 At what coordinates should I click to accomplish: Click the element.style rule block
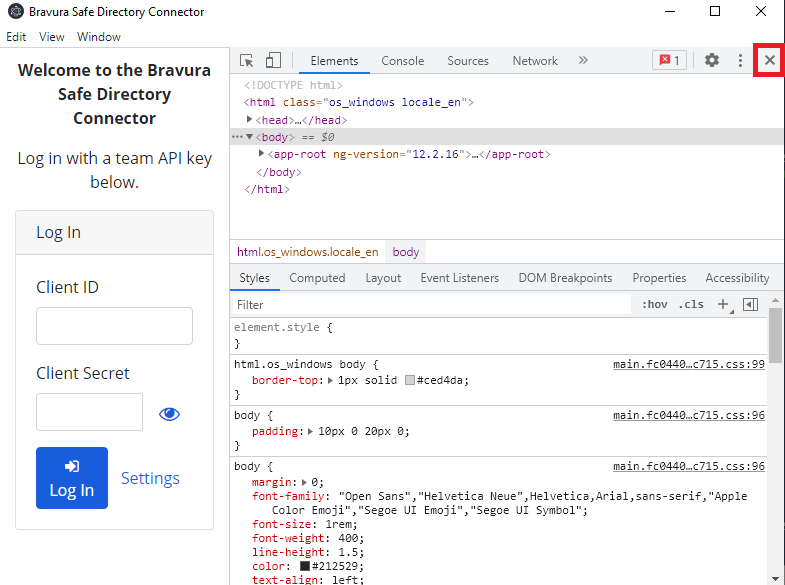[499, 335]
